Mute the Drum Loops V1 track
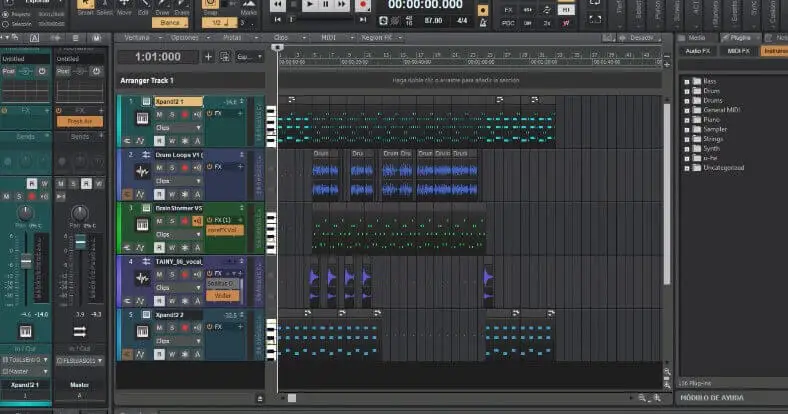This screenshot has width=788, height=414. point(159,168)
